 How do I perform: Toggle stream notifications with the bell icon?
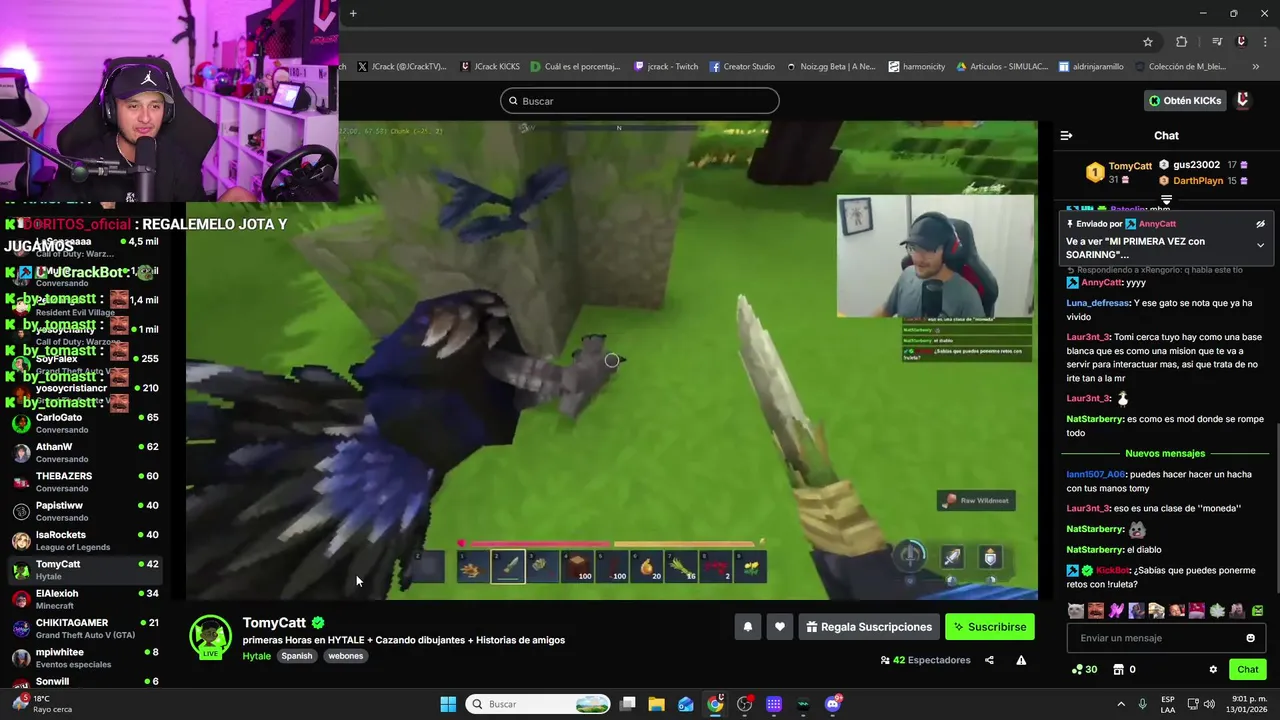pos(747,627)
